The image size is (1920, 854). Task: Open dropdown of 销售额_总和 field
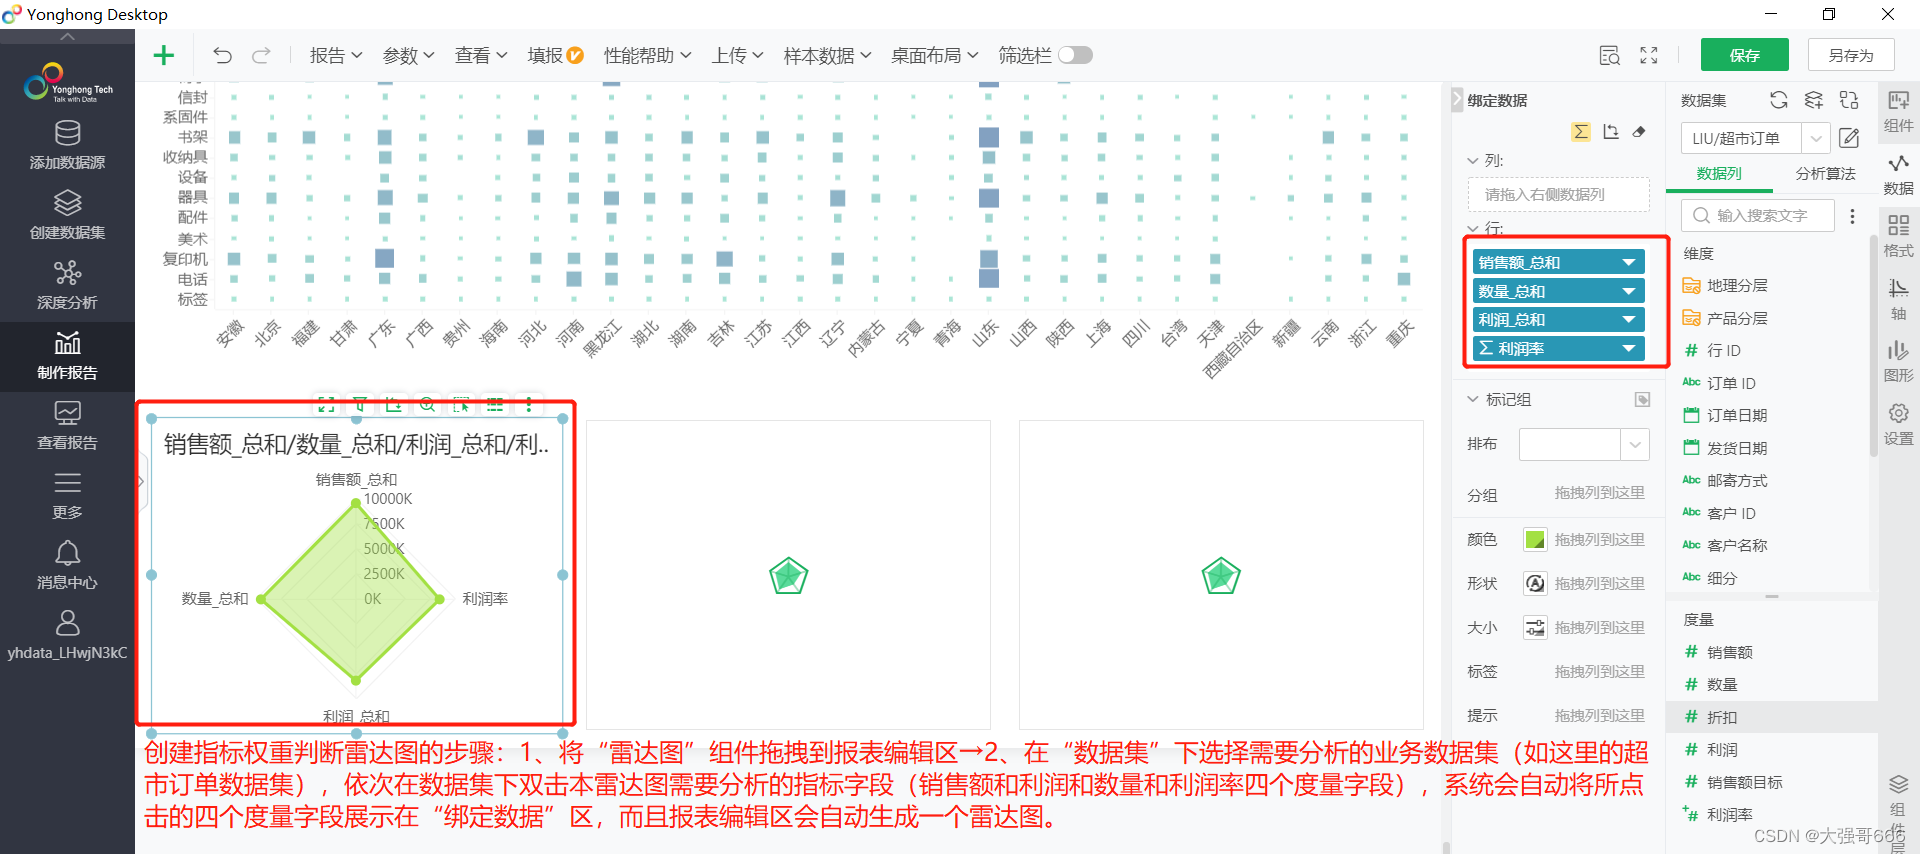pyautogui.click(x=1629, y=263)
